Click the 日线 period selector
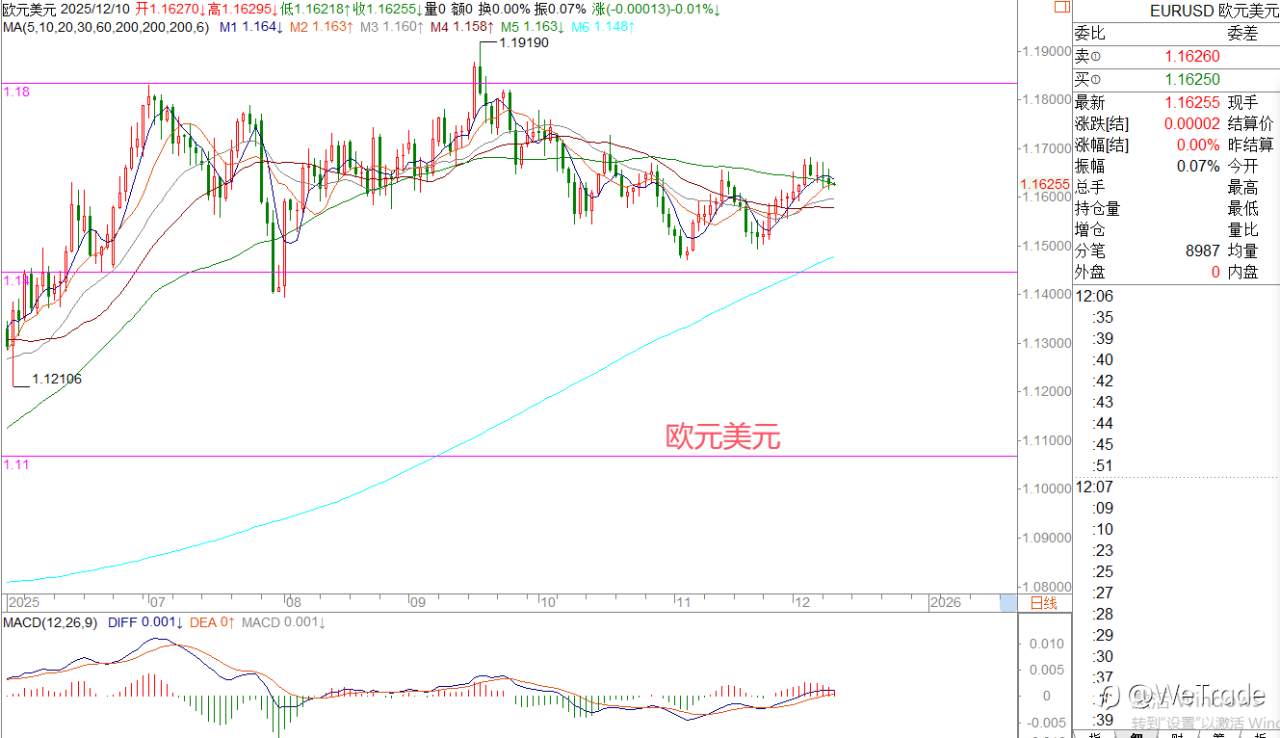Image resolution: width=1280 pixels, height=738 pixels. (x=1042, y=603)
